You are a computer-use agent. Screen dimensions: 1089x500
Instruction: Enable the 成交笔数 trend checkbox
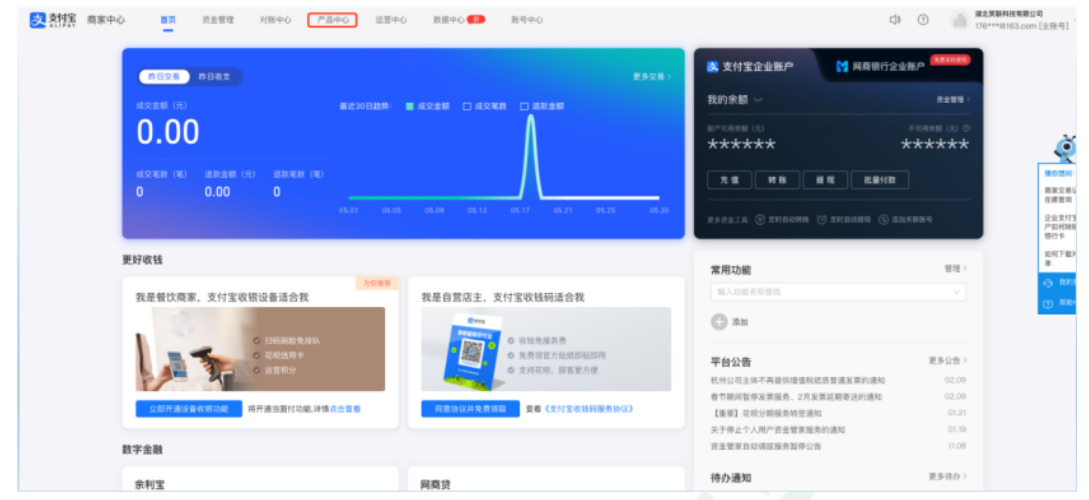pyautogui.click(x=467, y=106)
